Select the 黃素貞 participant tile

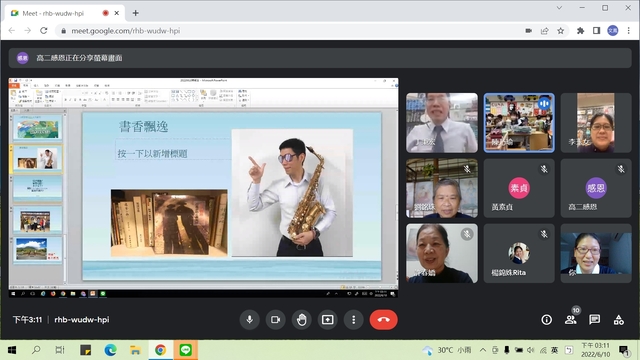(519, 188)
